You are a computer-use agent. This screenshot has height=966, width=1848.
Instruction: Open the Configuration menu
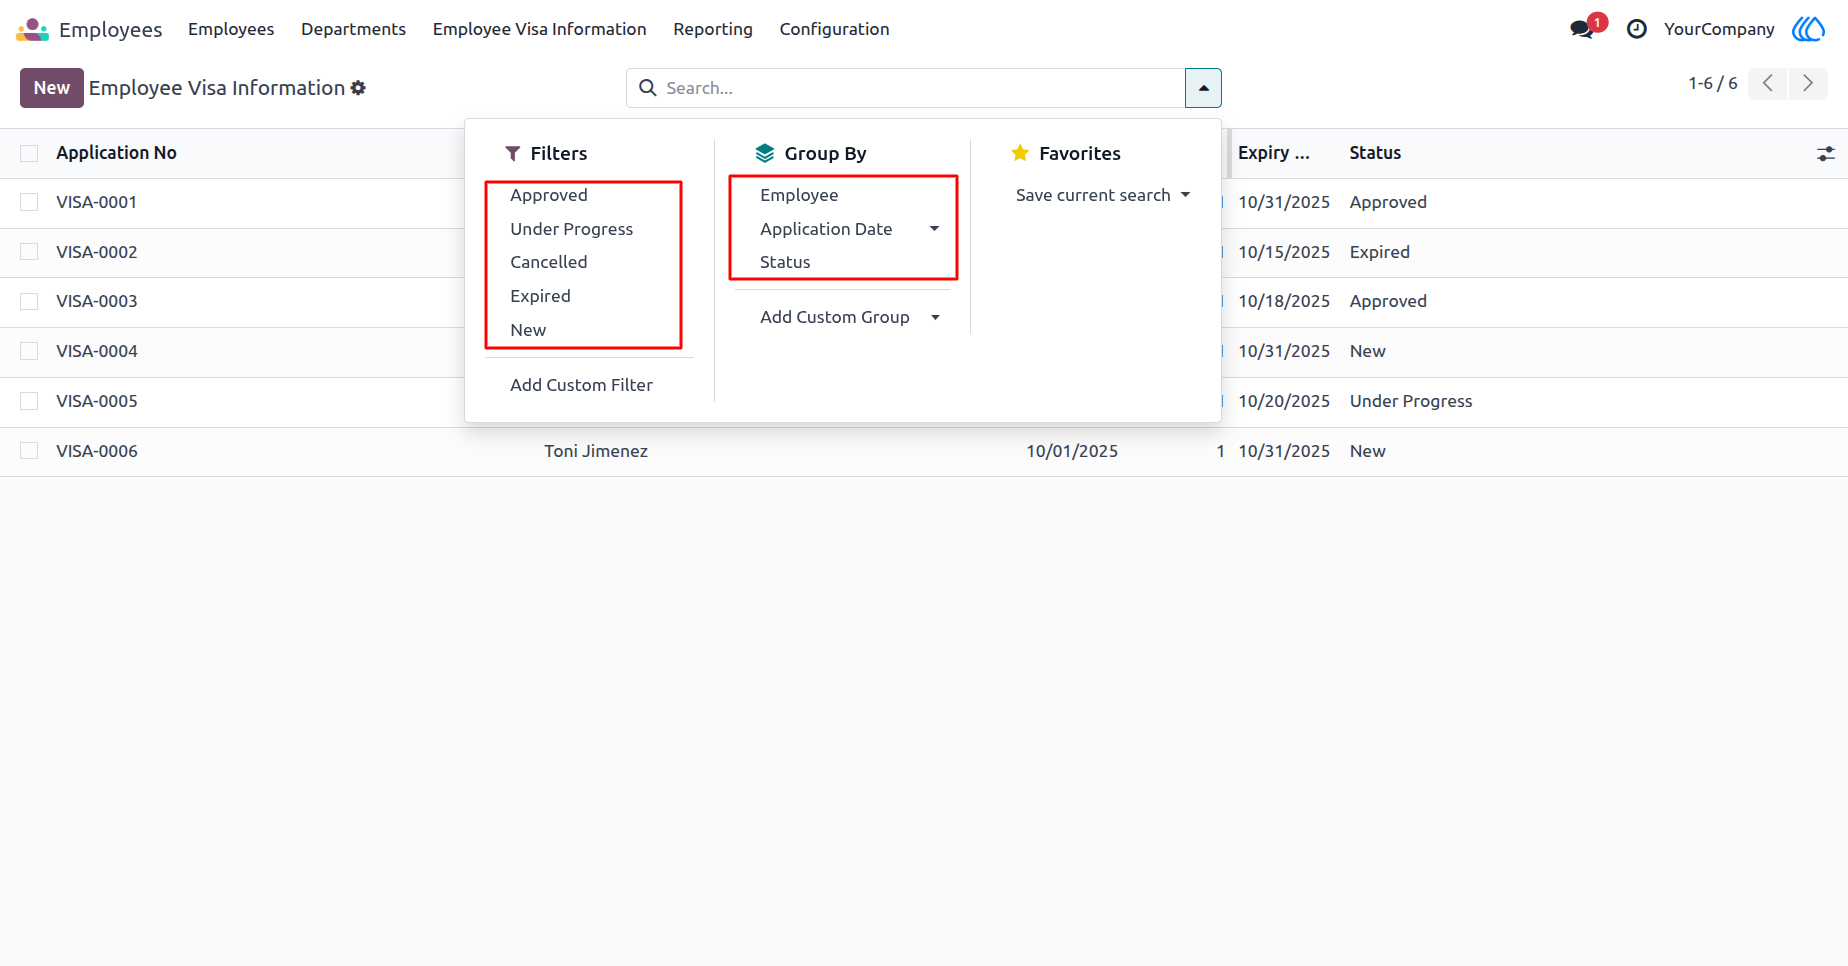coord(834,29)
